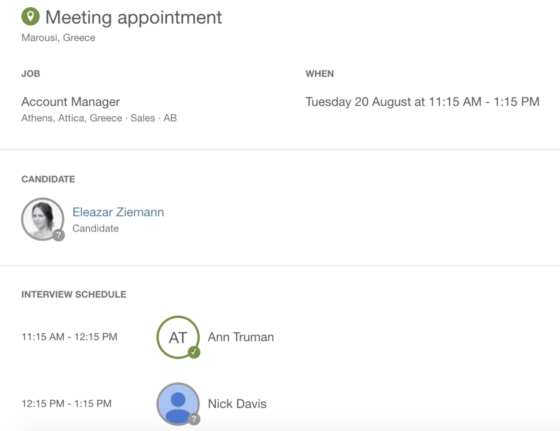Click the Marousi, Greece location text

click(x=58, y=38)
